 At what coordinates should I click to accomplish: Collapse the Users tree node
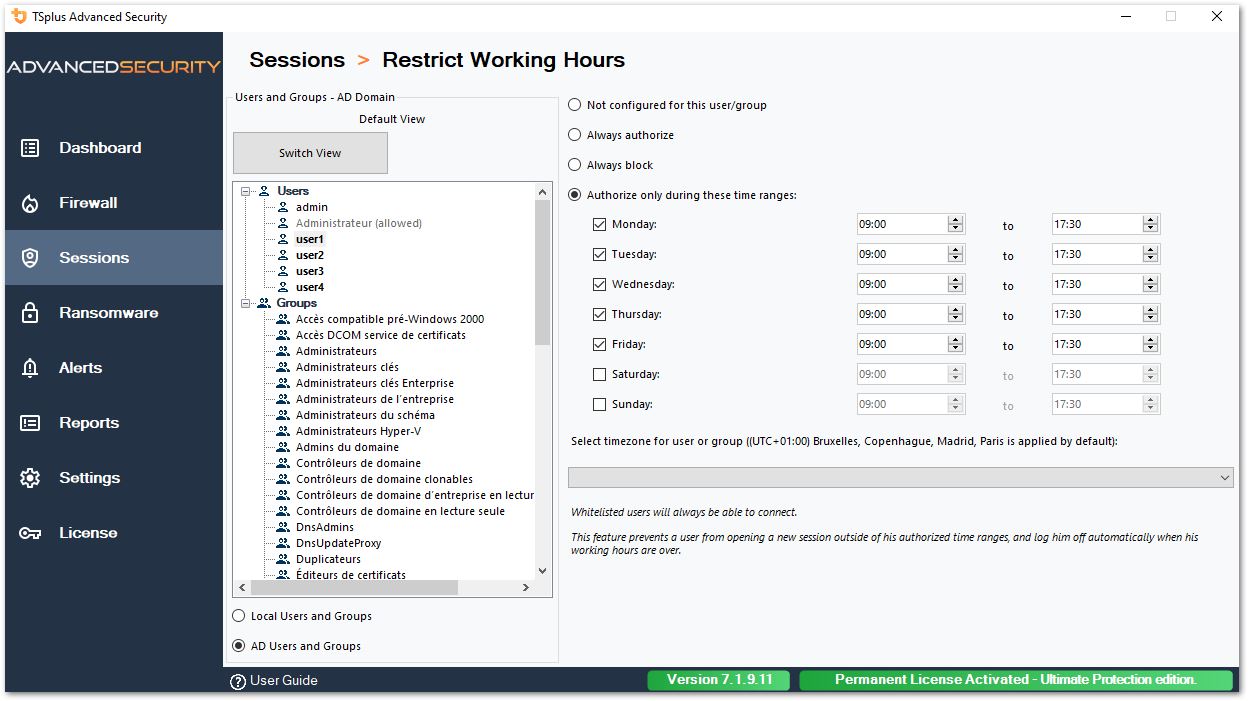[x=247, y=191]
